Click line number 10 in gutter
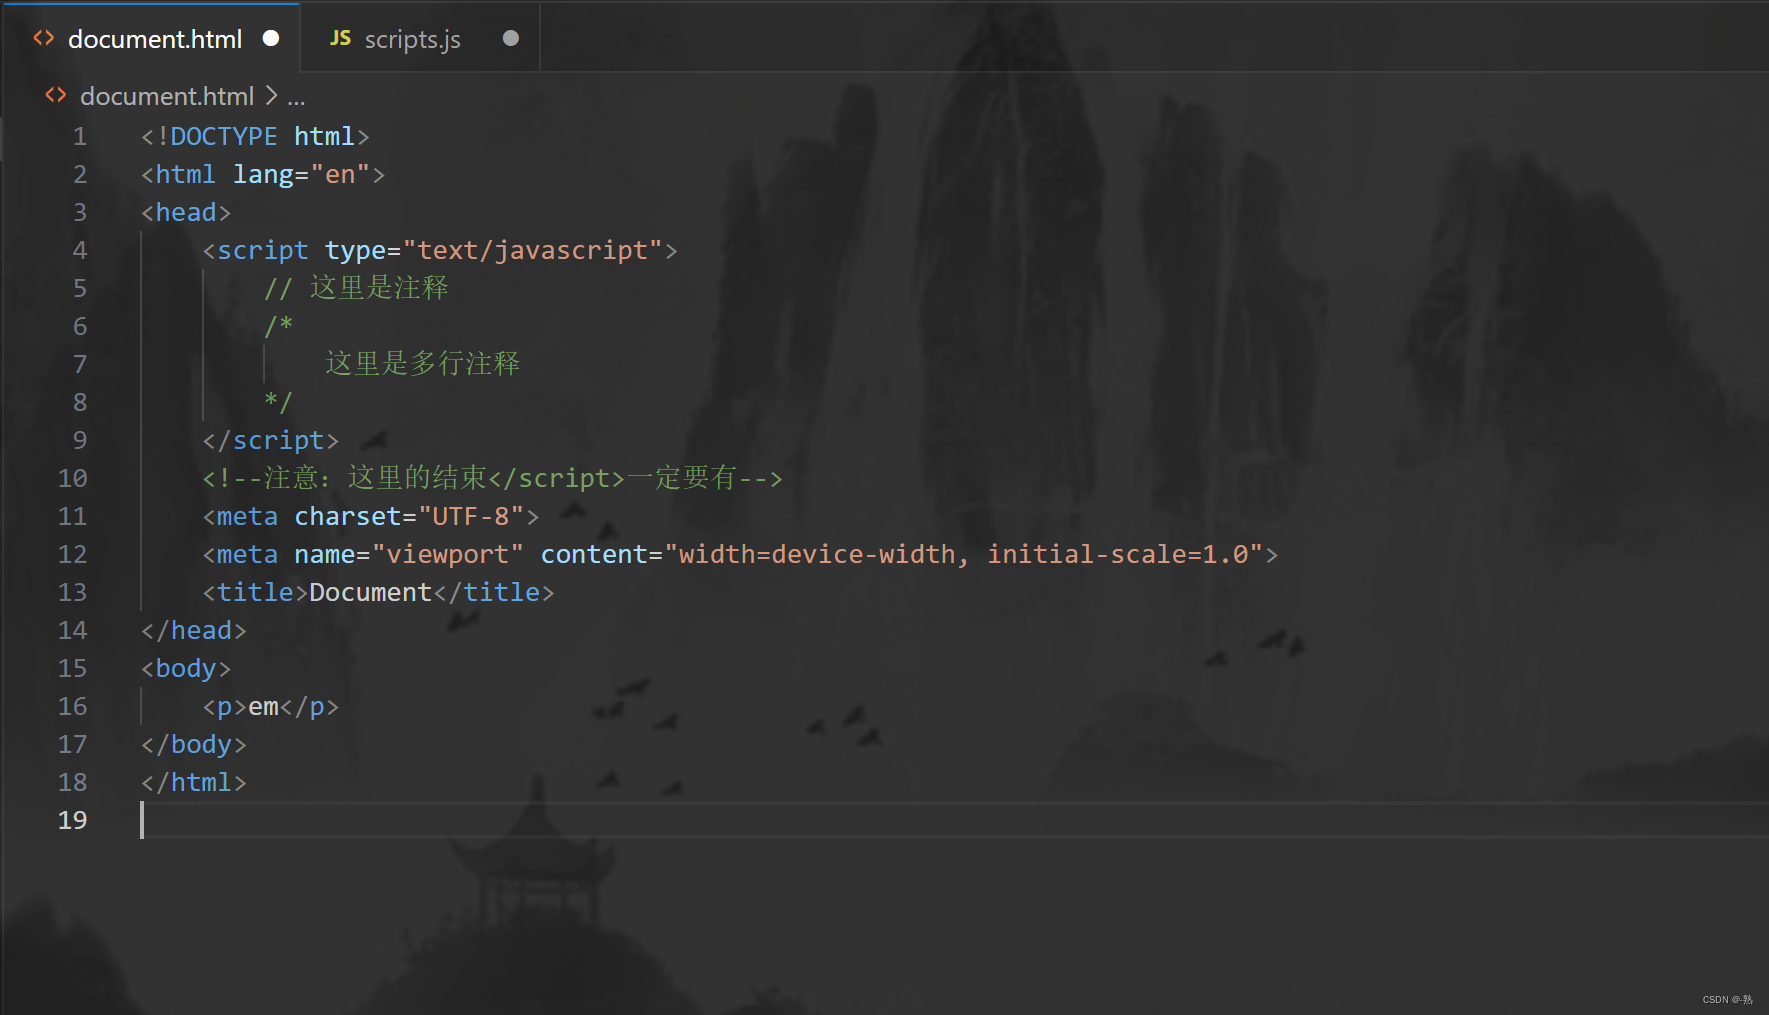Screen dimensions: 1769x1015 [72, 478]
